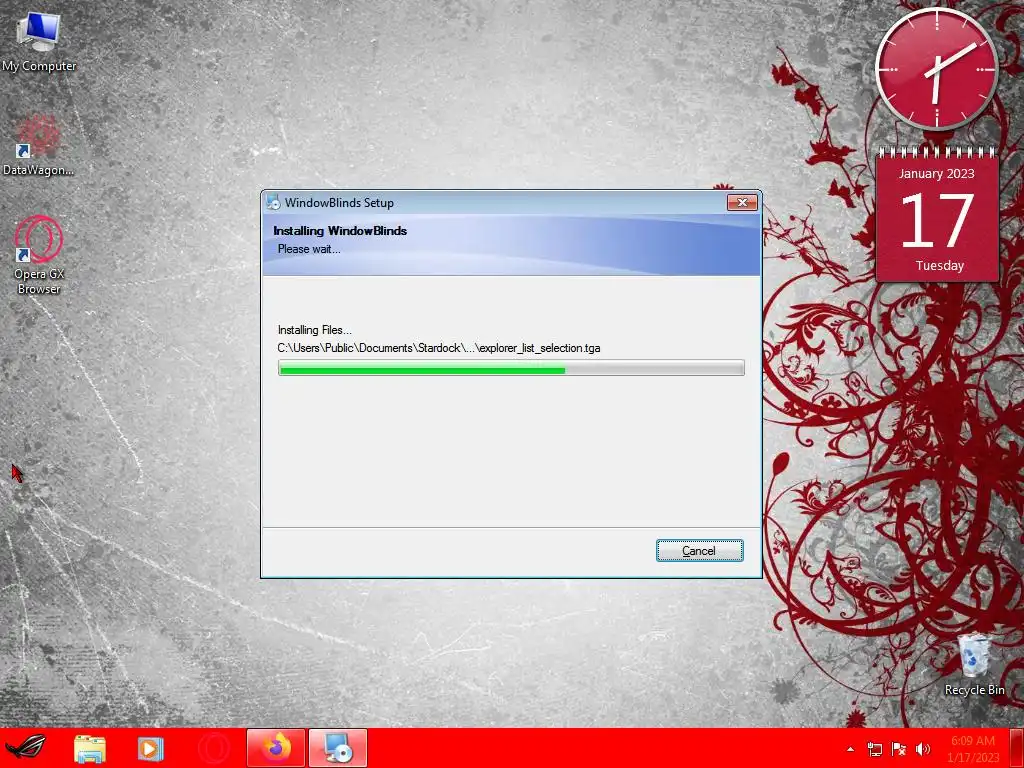1024x768 pixels.
Task: Launch Windows Media Player from taskbar
Action: (x=150, y=748)
